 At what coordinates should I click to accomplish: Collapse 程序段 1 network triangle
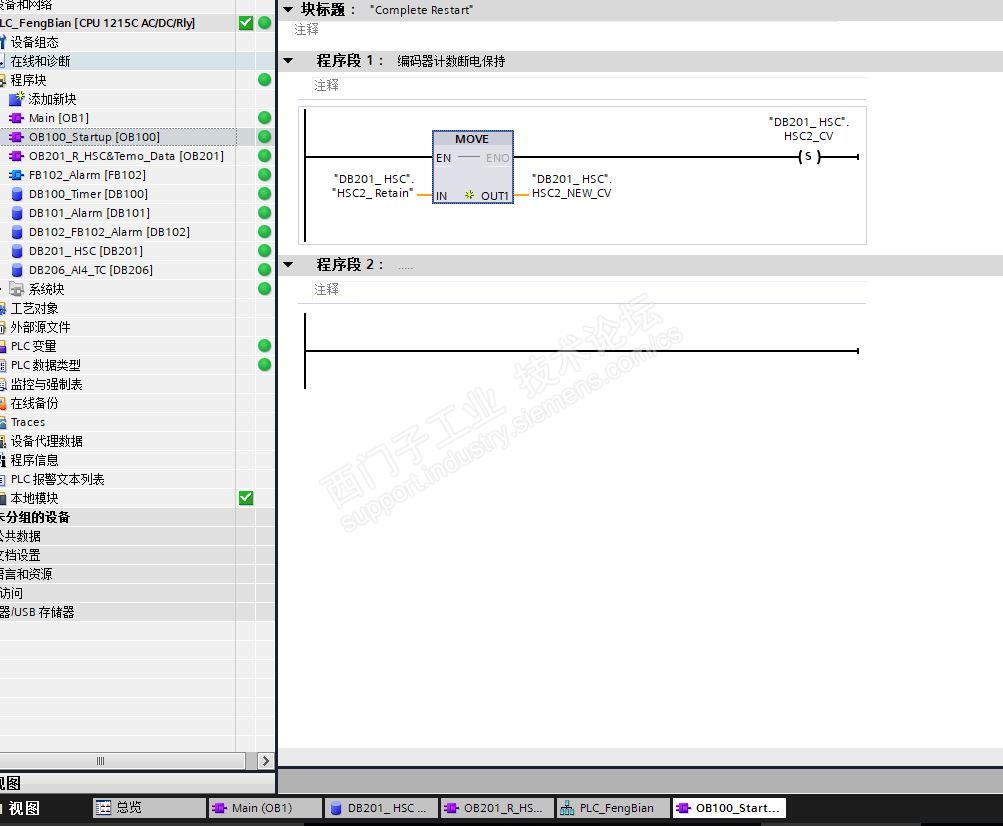point(288,61)
